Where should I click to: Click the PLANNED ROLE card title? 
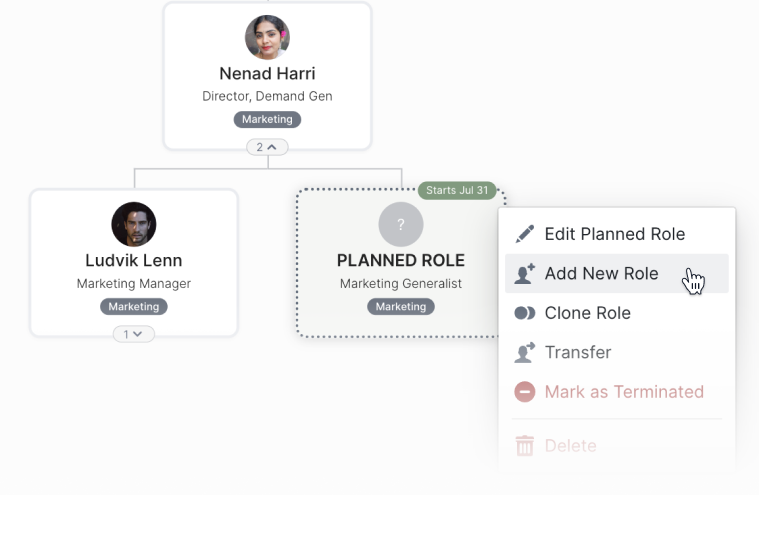click(401, 260)
